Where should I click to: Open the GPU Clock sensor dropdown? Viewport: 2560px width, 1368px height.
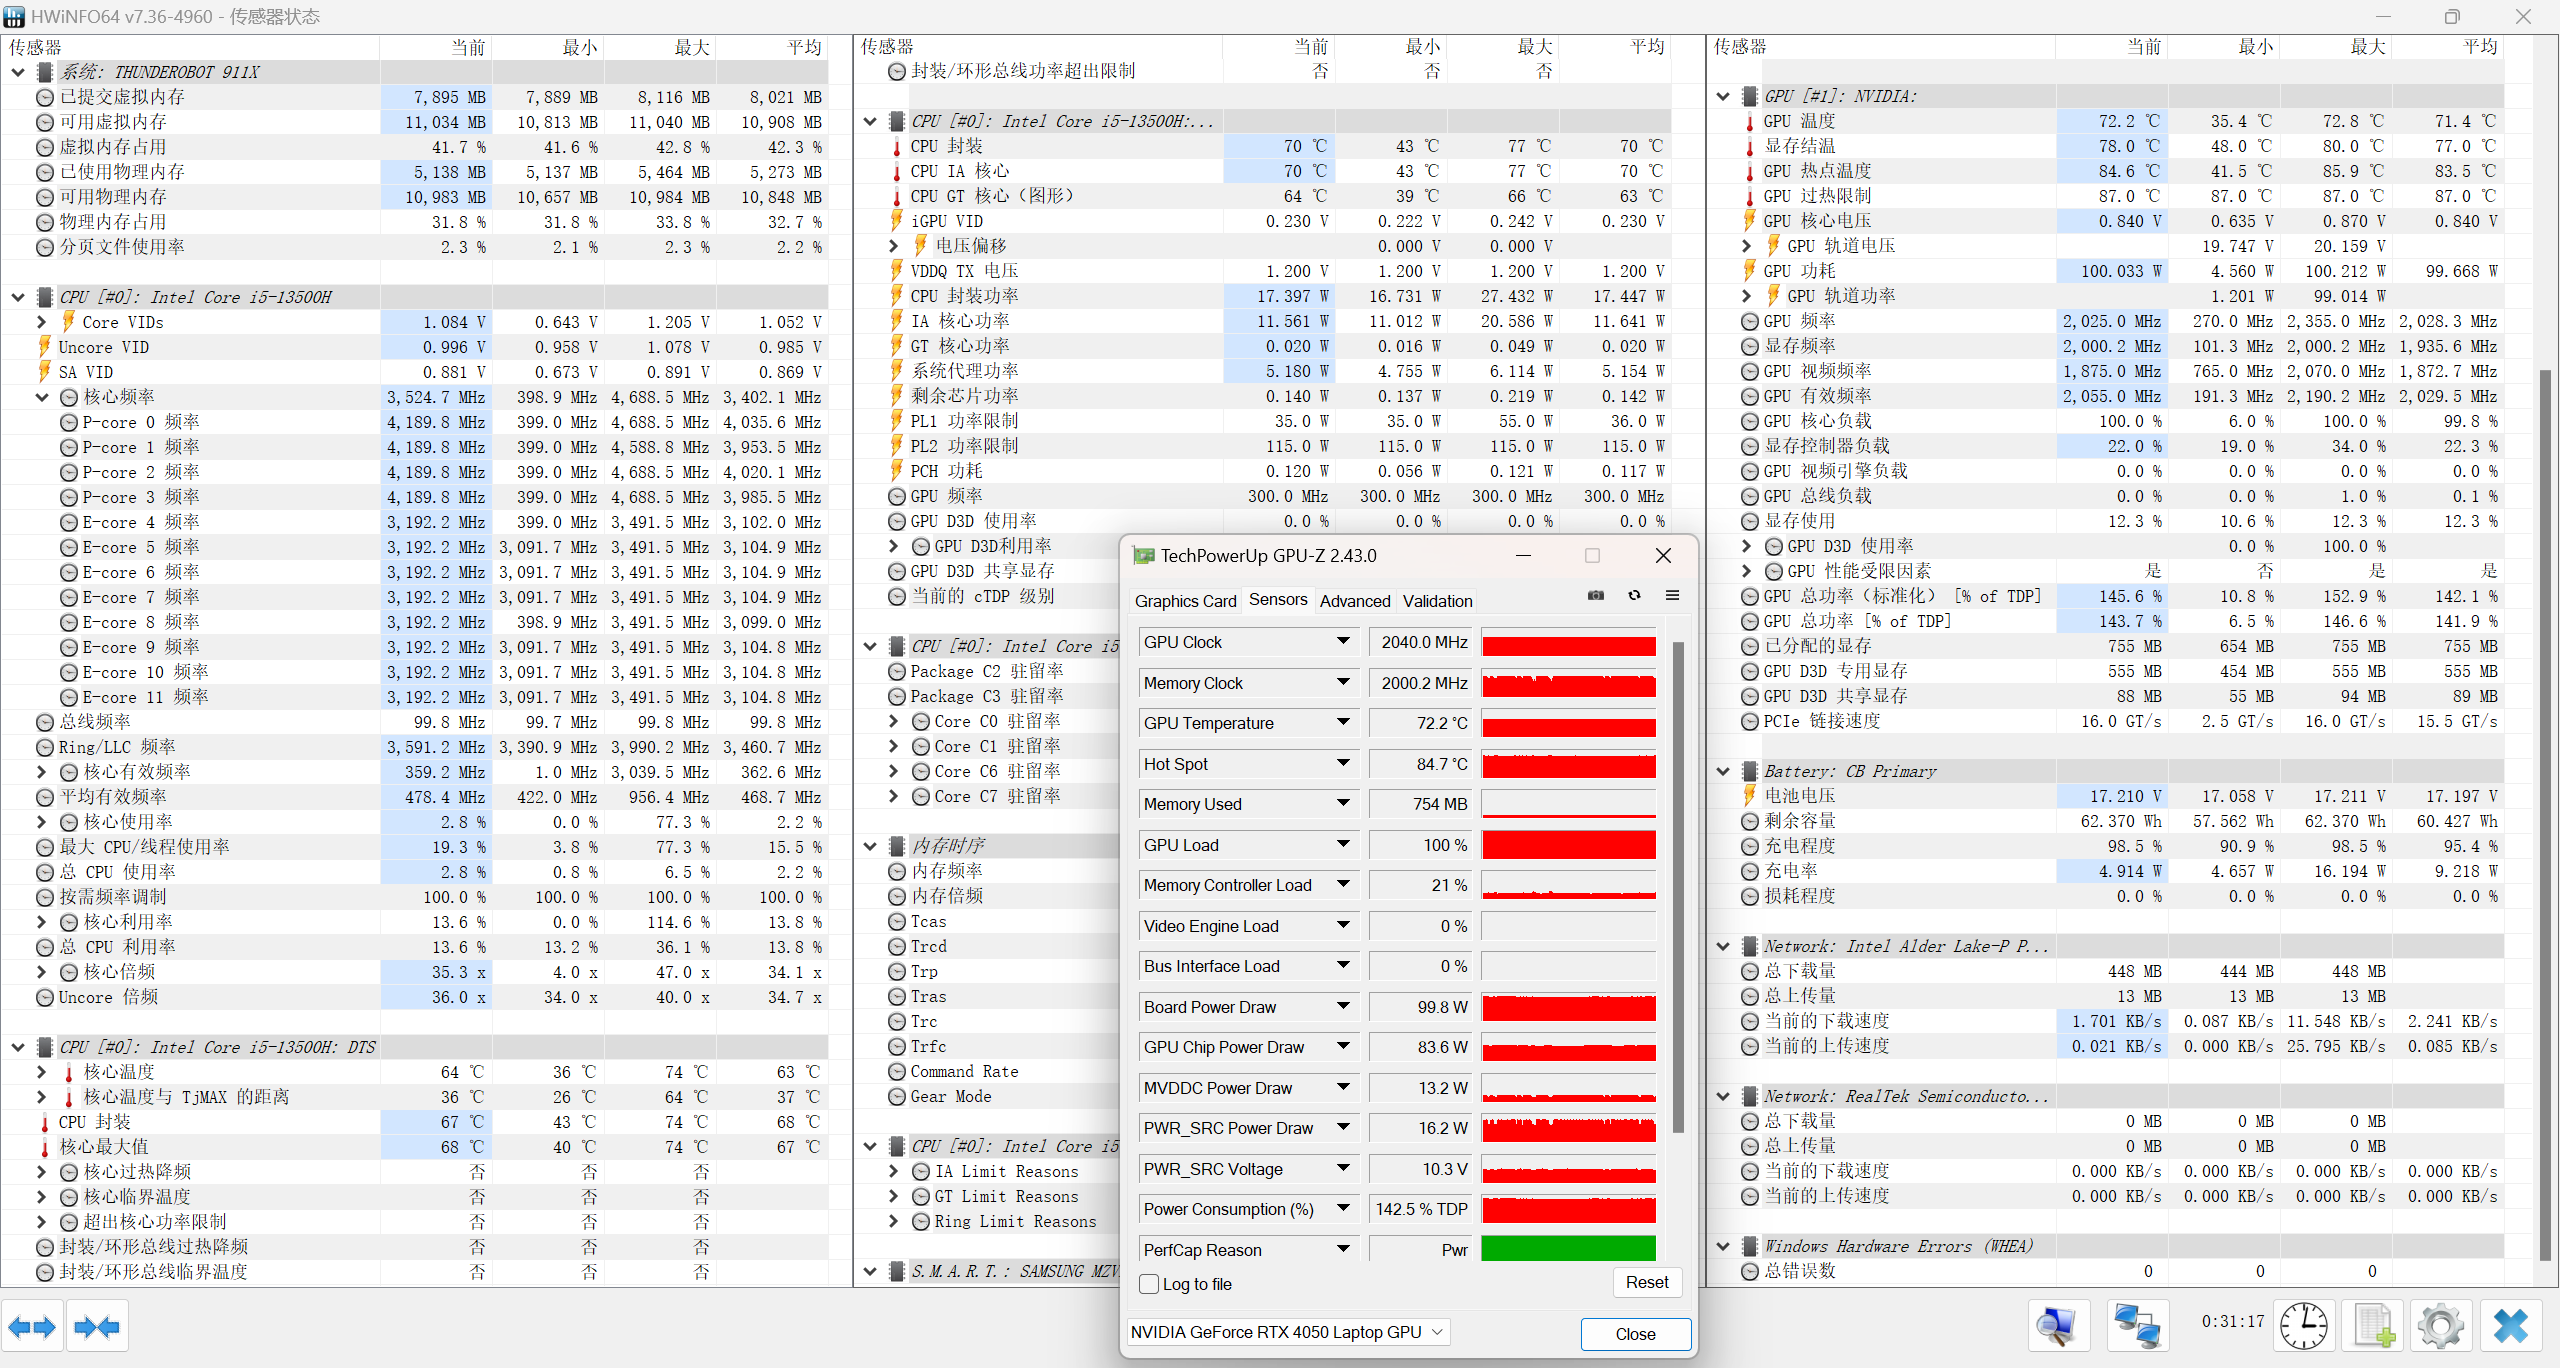1343,641
